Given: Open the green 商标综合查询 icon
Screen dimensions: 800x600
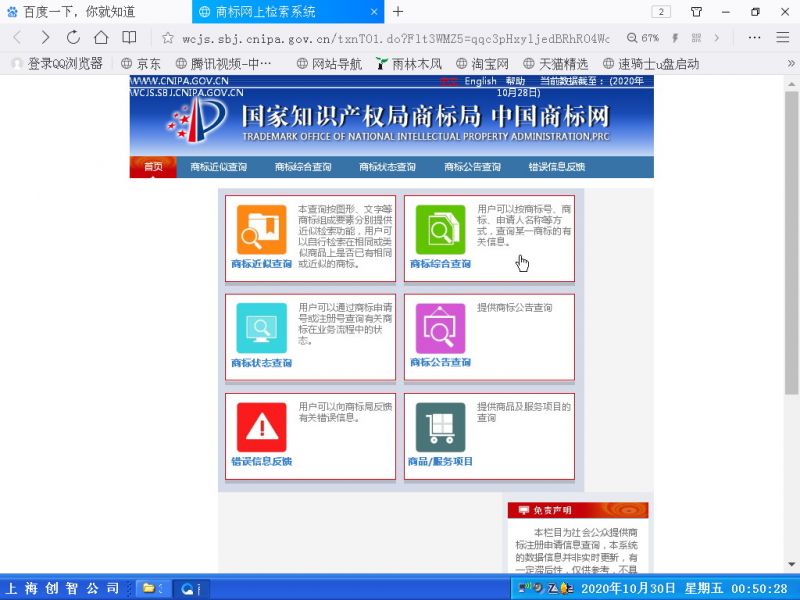Looking at the screenshot, I should pos(440,229).
